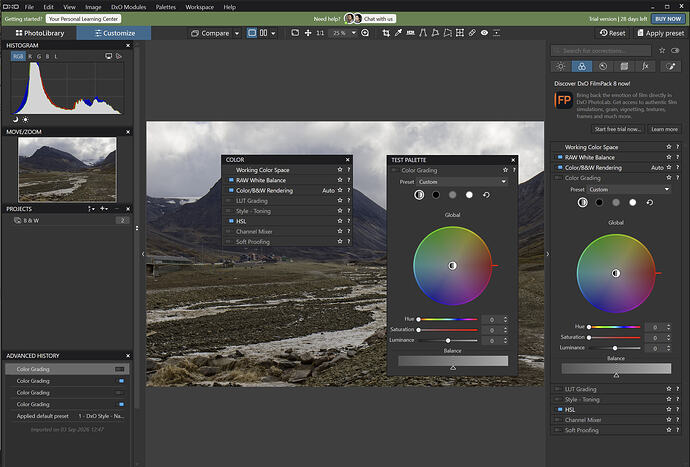The height and width of the screenshot is (467, 690).
Task: Switch to the PhotoLibrary tab
Action: (40, 33)
